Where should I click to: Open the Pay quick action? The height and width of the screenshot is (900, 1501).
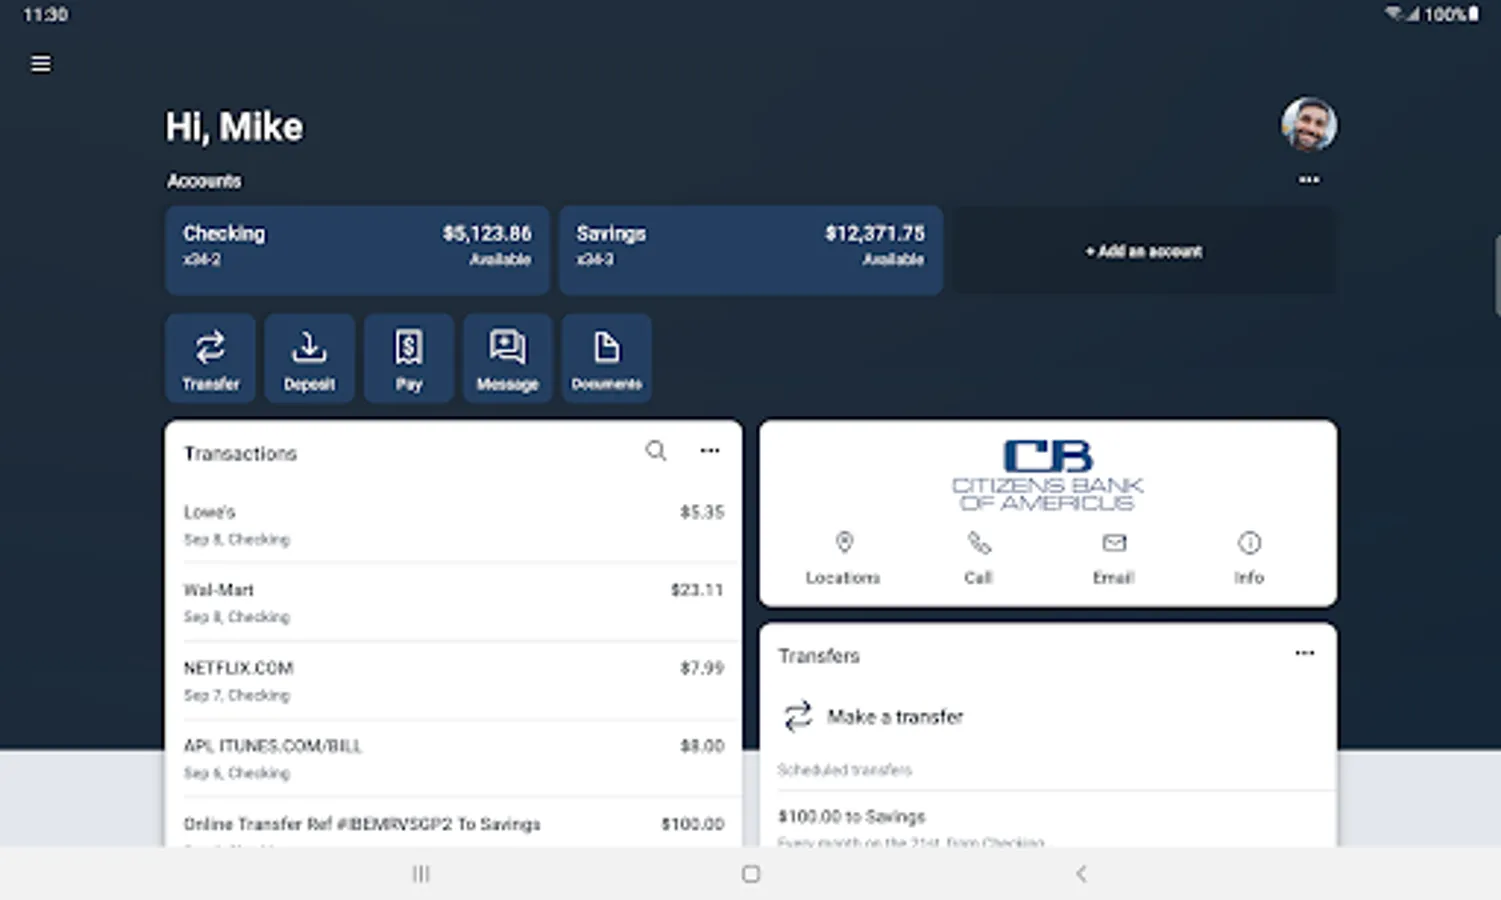pyautogui.click(x=408, y=358)
